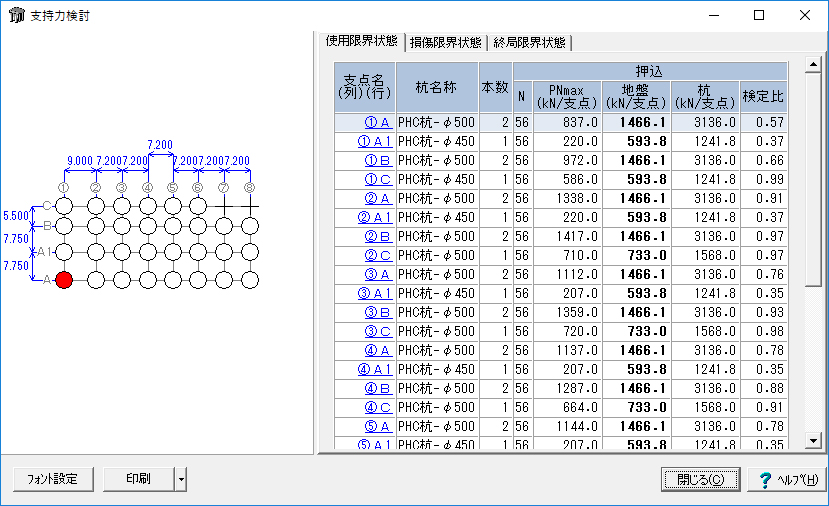829x506 pixels.
Task: Switch to the 使用限界状態 tab
Action: 362,41
